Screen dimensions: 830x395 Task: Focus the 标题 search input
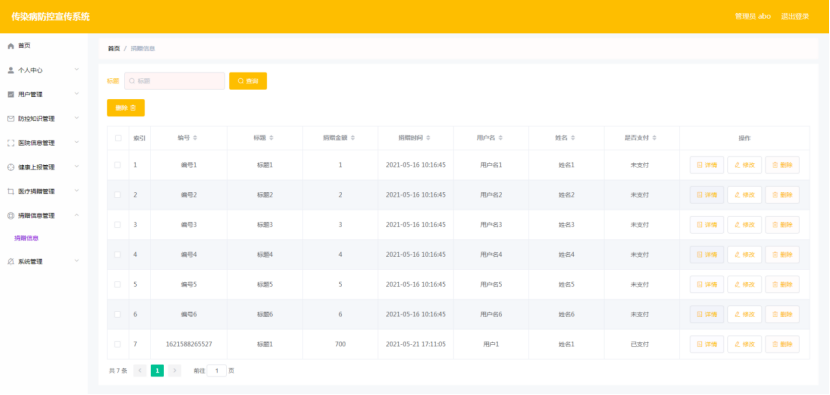175,81
